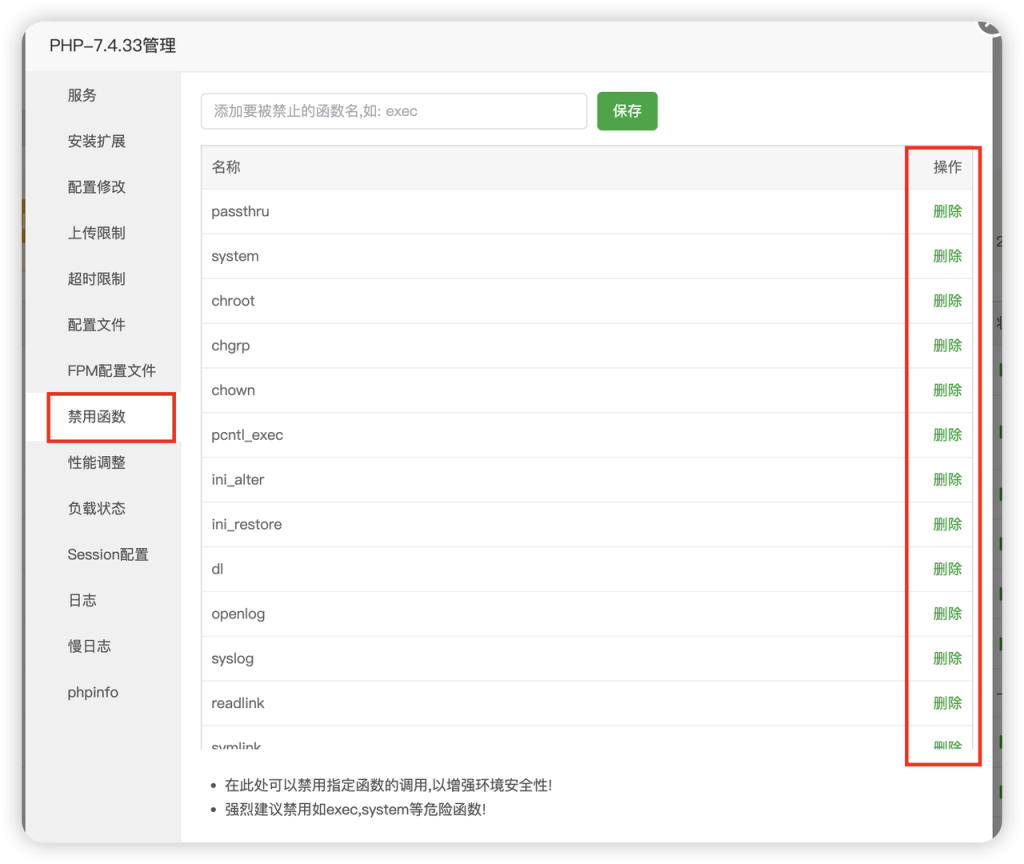Close the PHP-7.4.33 management dialog
Image resolution: width=1024 pixels, height=864 pixels.
point(990,25)
